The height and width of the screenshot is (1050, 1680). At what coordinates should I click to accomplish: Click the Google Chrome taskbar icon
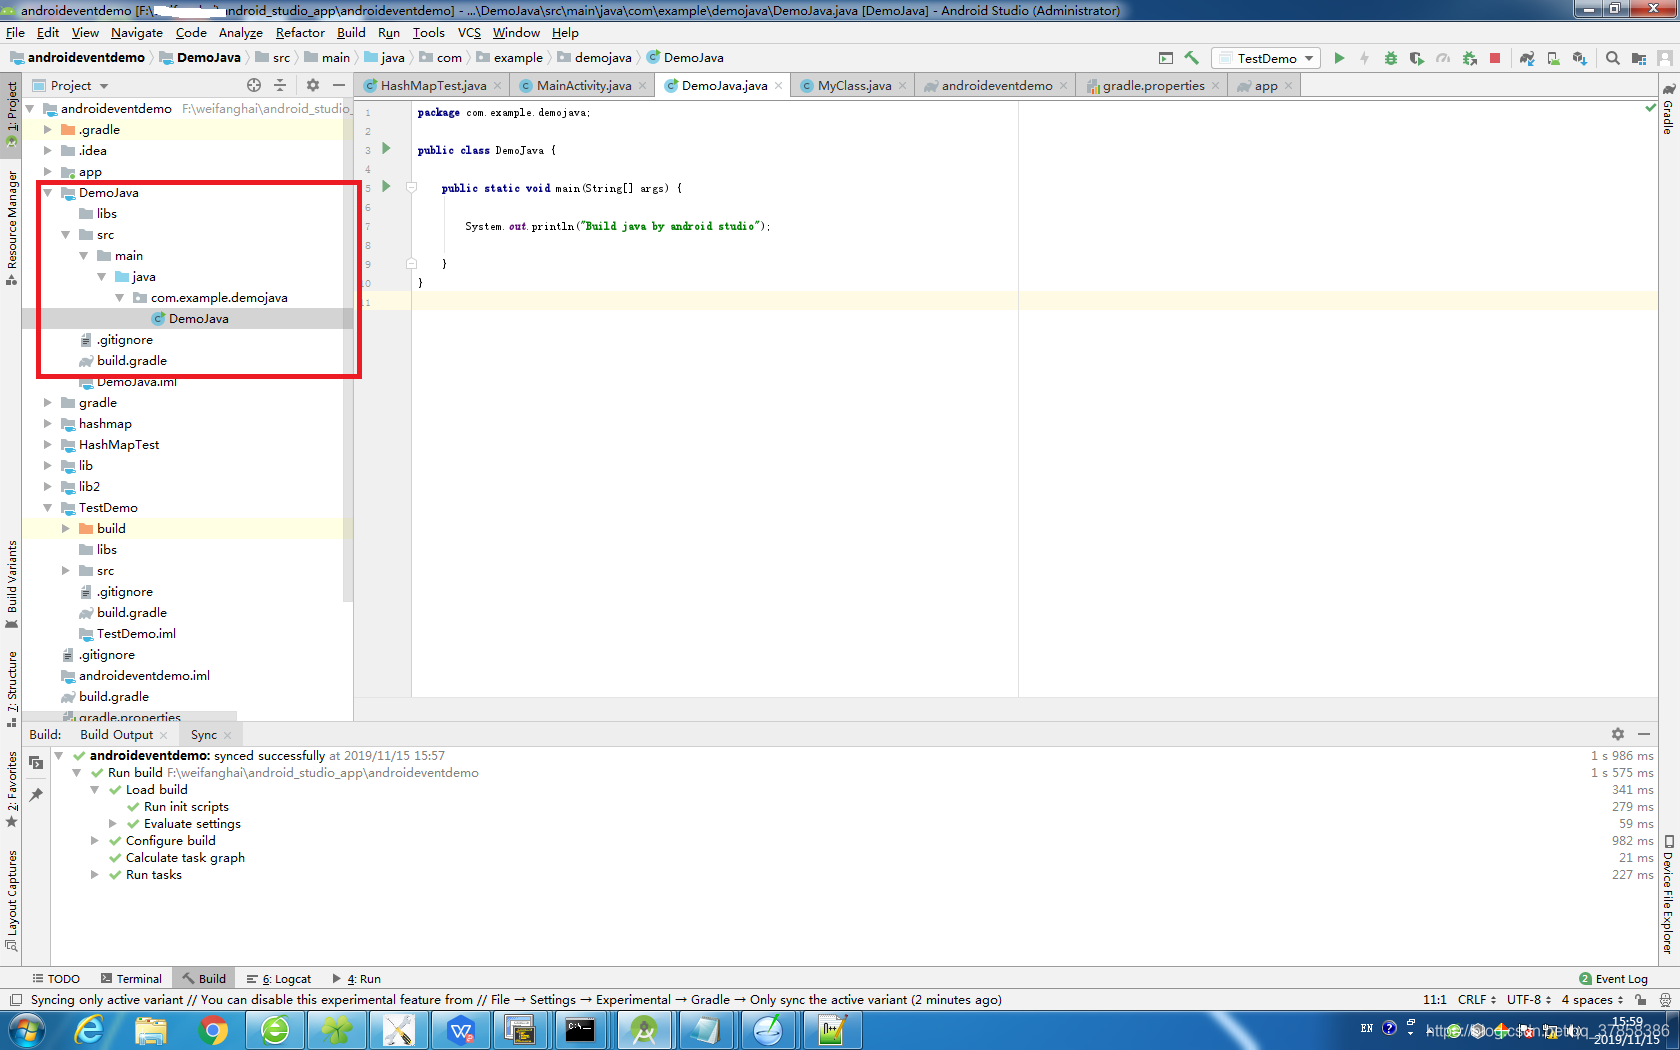pos(213,1030)
